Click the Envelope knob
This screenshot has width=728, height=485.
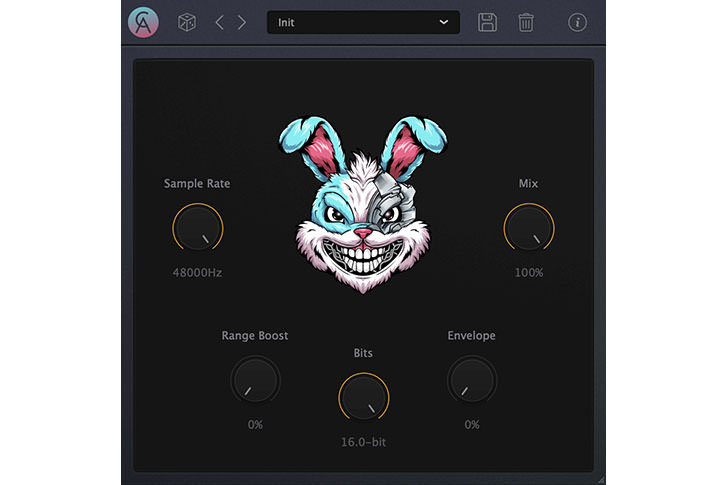tap(471, 380)
